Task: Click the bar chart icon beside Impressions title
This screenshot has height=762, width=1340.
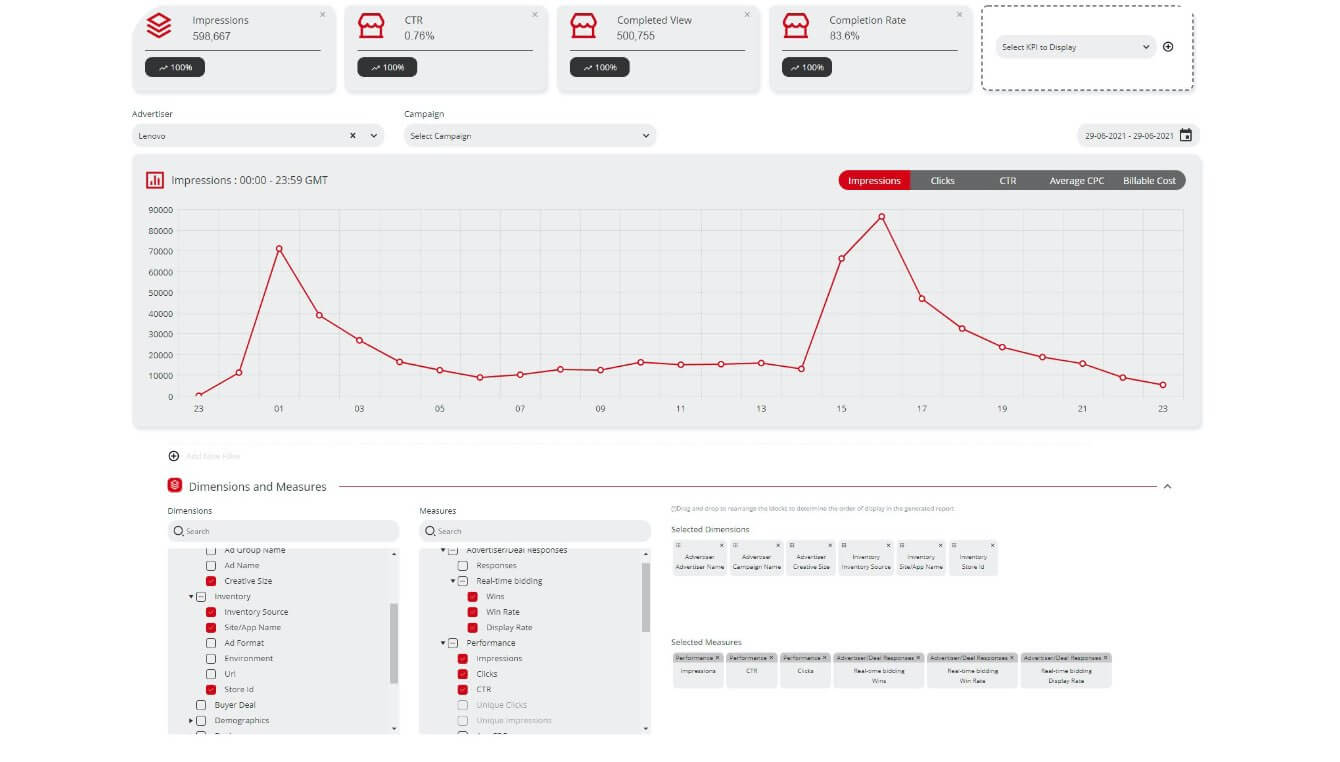Action: click(155, 180)
